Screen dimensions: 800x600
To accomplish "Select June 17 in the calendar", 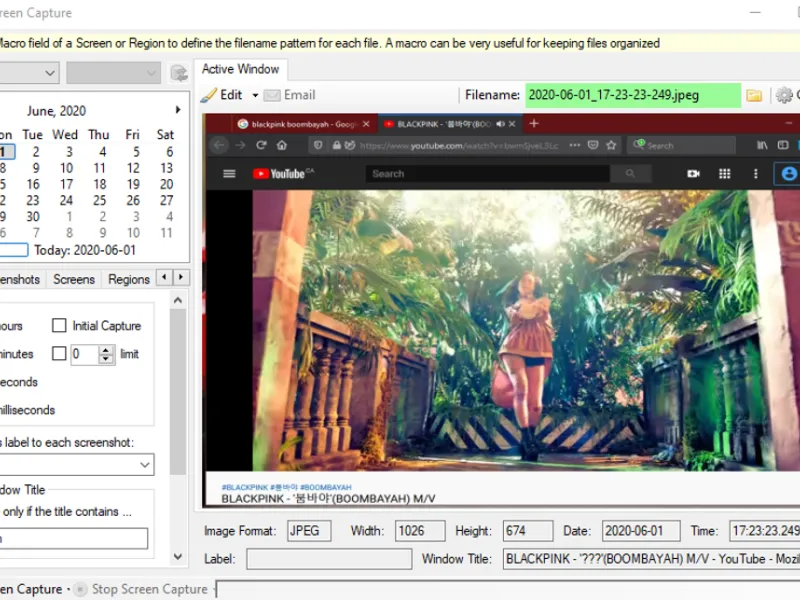I will click(x=66, y=184).
